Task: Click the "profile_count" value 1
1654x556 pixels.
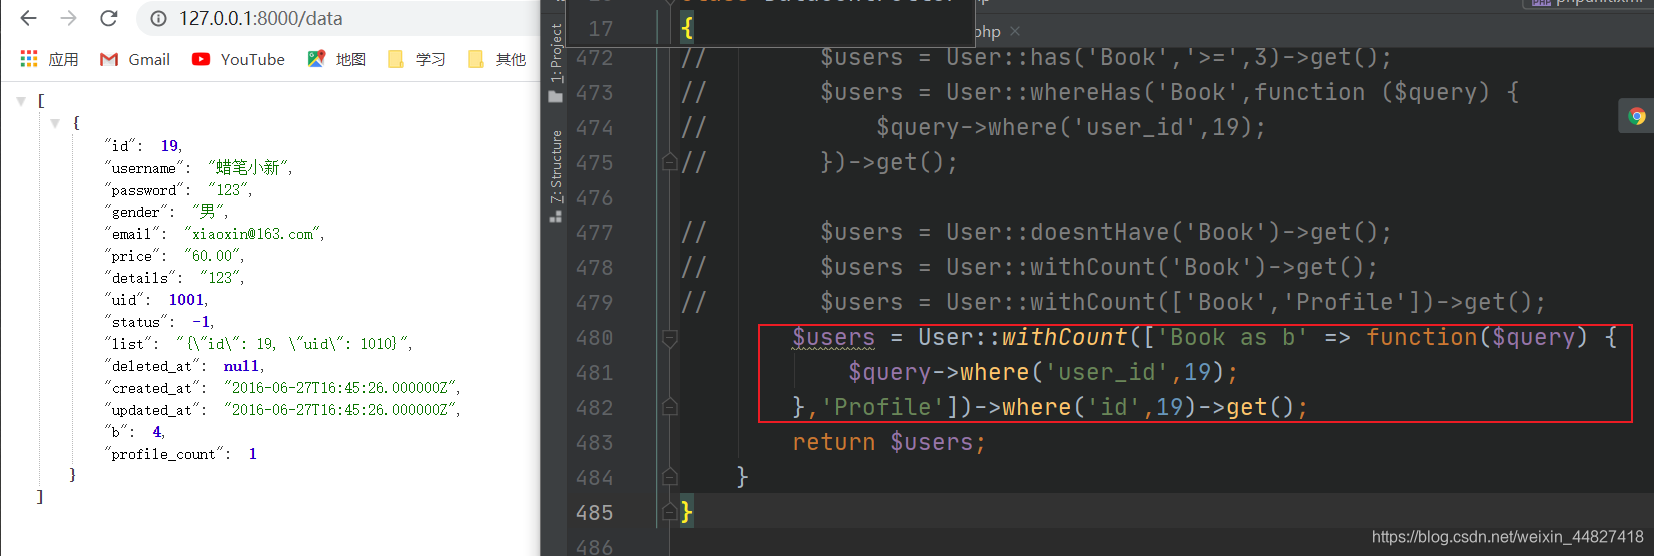Action: [x=252, y=454]
